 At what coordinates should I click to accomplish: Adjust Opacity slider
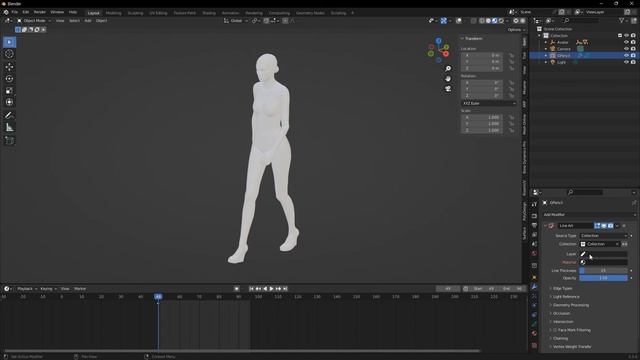pyautogui.click(x=603, y=278)
